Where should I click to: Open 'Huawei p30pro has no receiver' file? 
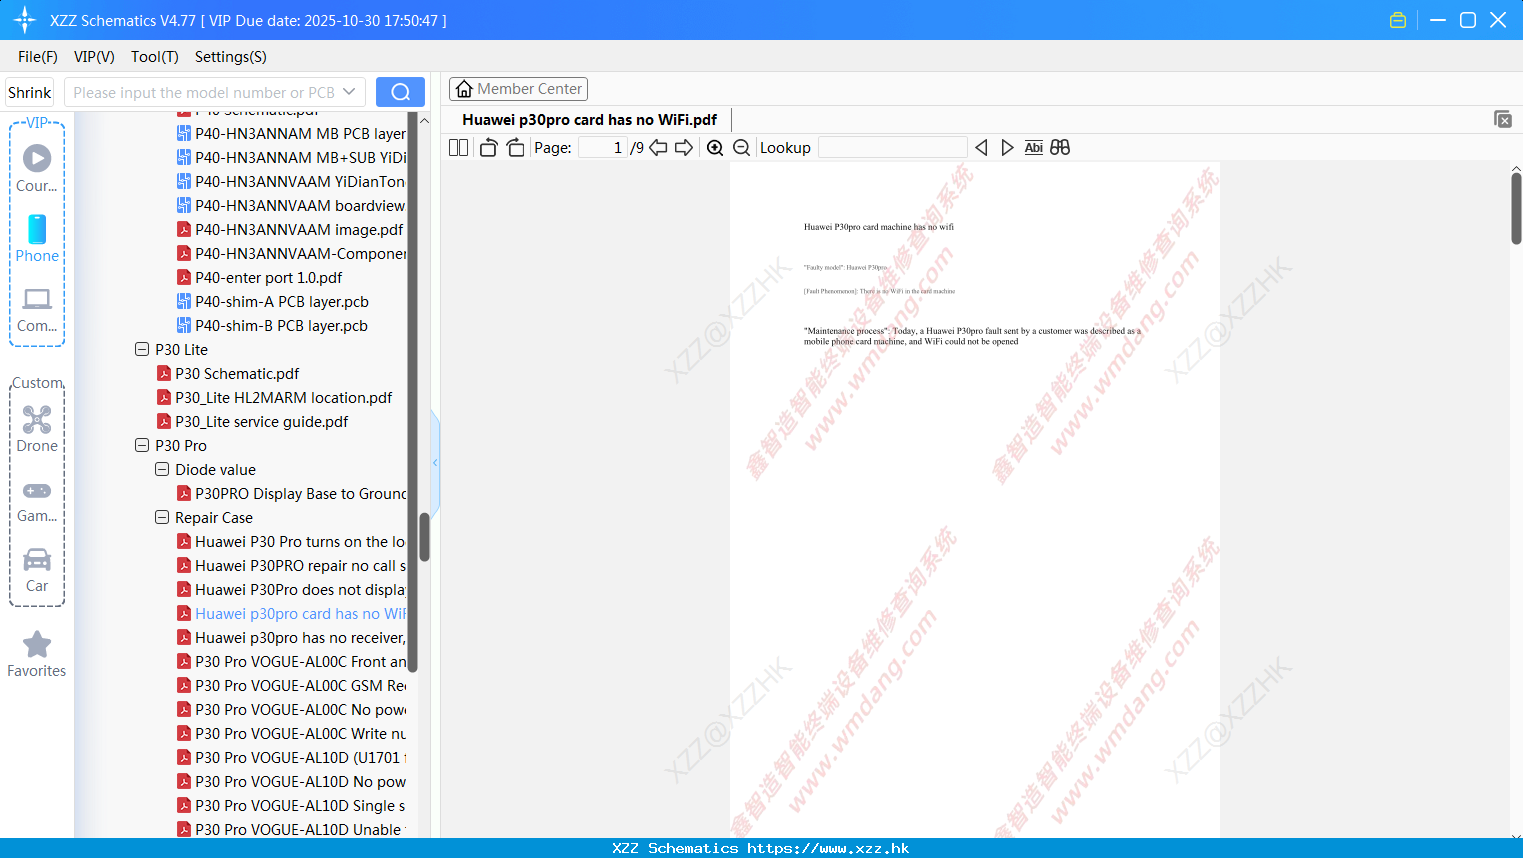click(x=291, y=638)
